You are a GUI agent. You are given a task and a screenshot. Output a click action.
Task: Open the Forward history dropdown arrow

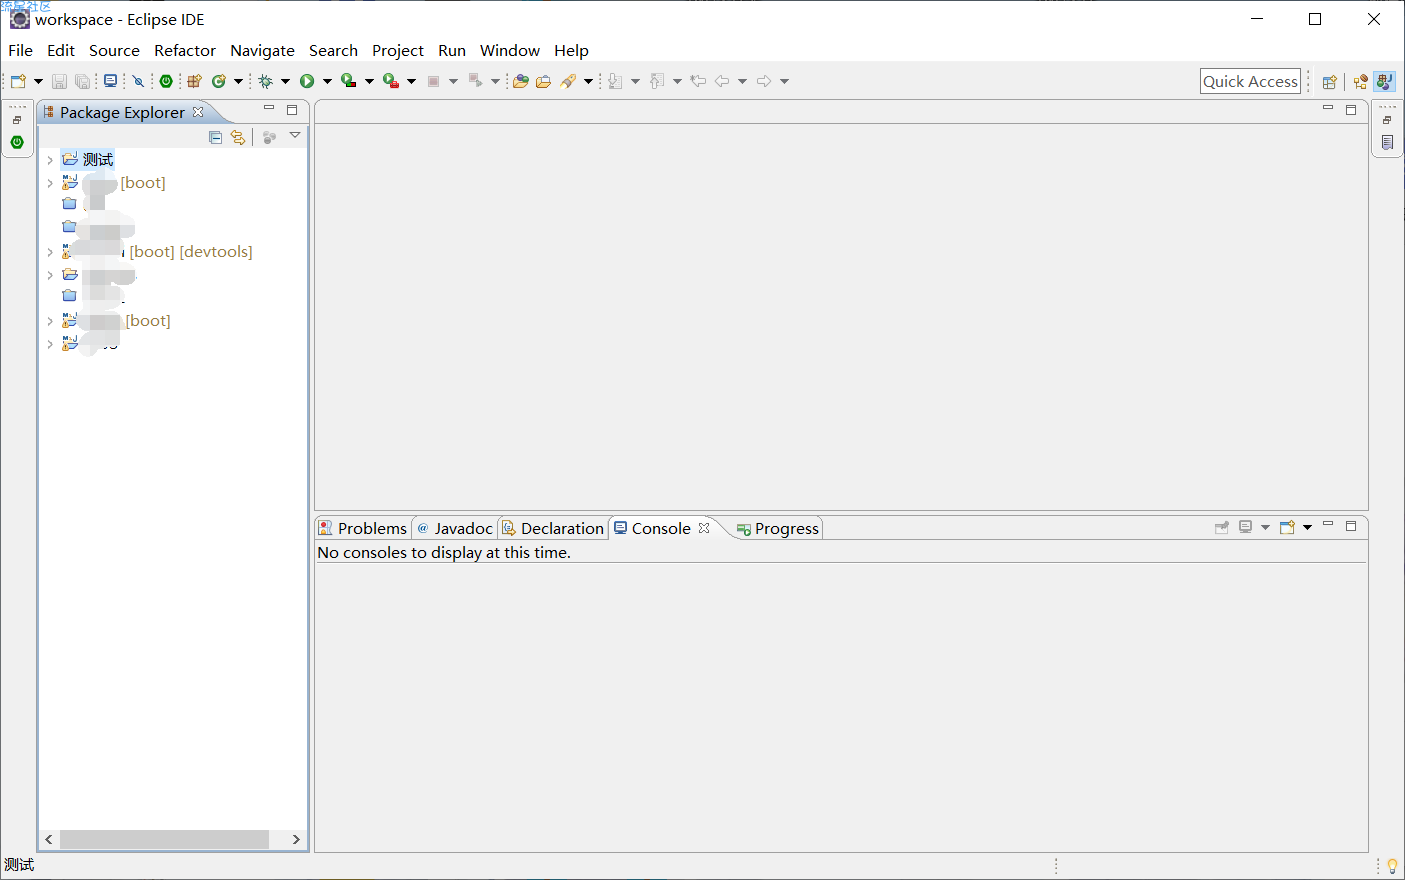tap(785, 81)
